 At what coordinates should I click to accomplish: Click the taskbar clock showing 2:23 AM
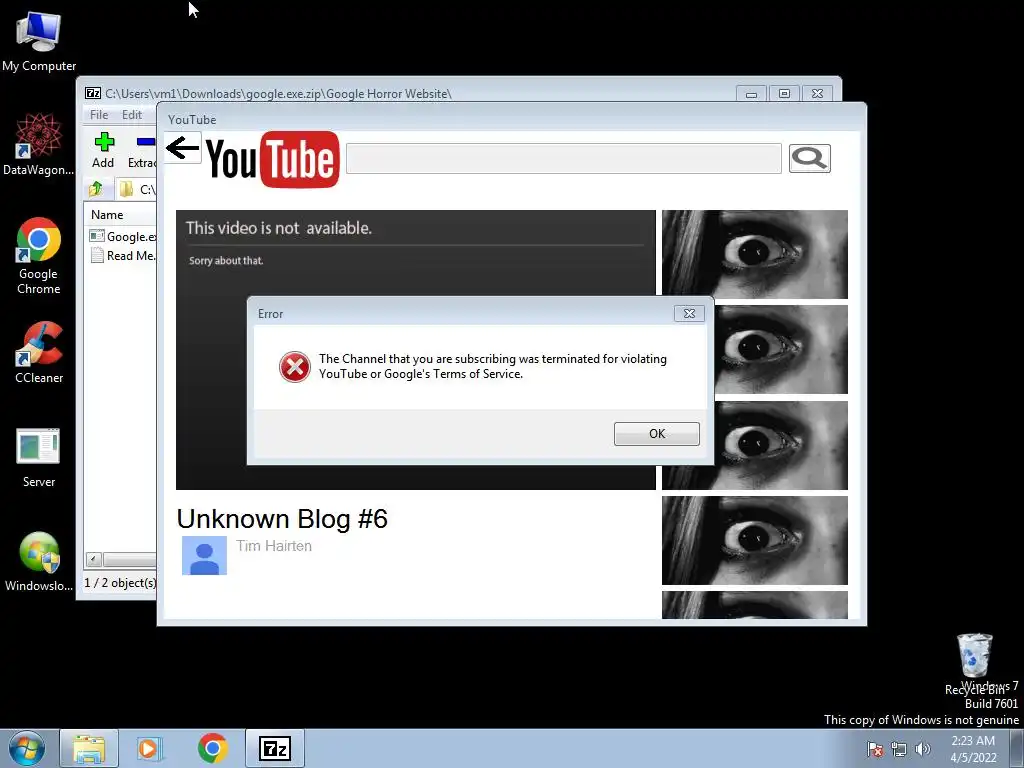pyautogui.click(x=973, y=748)
